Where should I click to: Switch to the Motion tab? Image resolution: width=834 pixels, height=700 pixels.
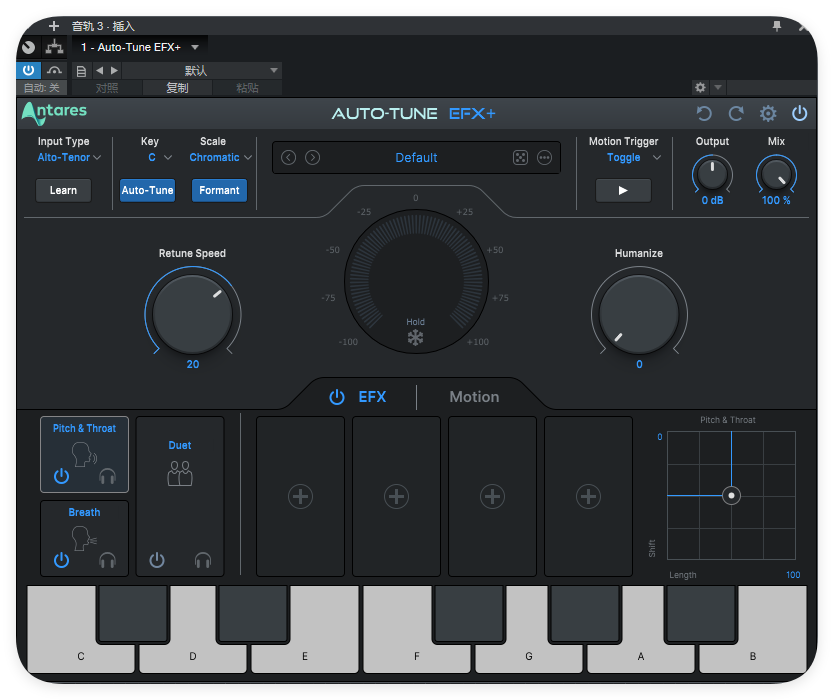tap(474, 397)
